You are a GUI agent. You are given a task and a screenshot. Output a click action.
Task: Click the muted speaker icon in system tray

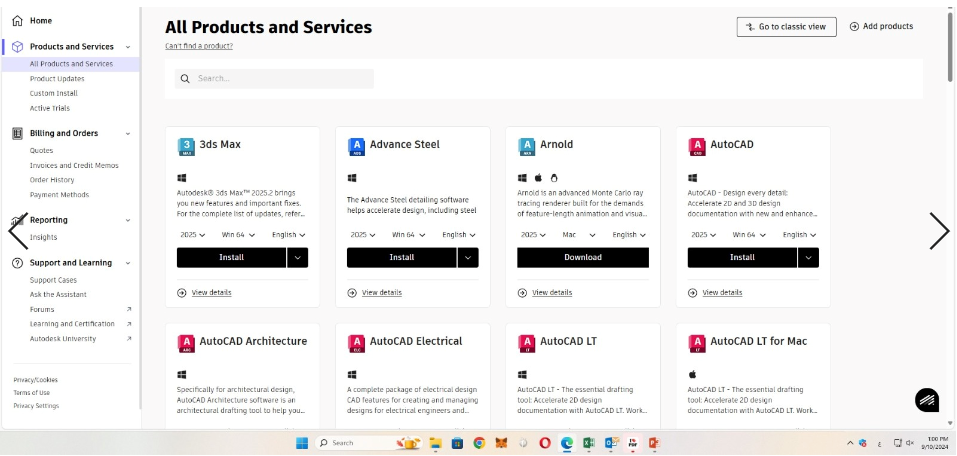pos(910,443)
